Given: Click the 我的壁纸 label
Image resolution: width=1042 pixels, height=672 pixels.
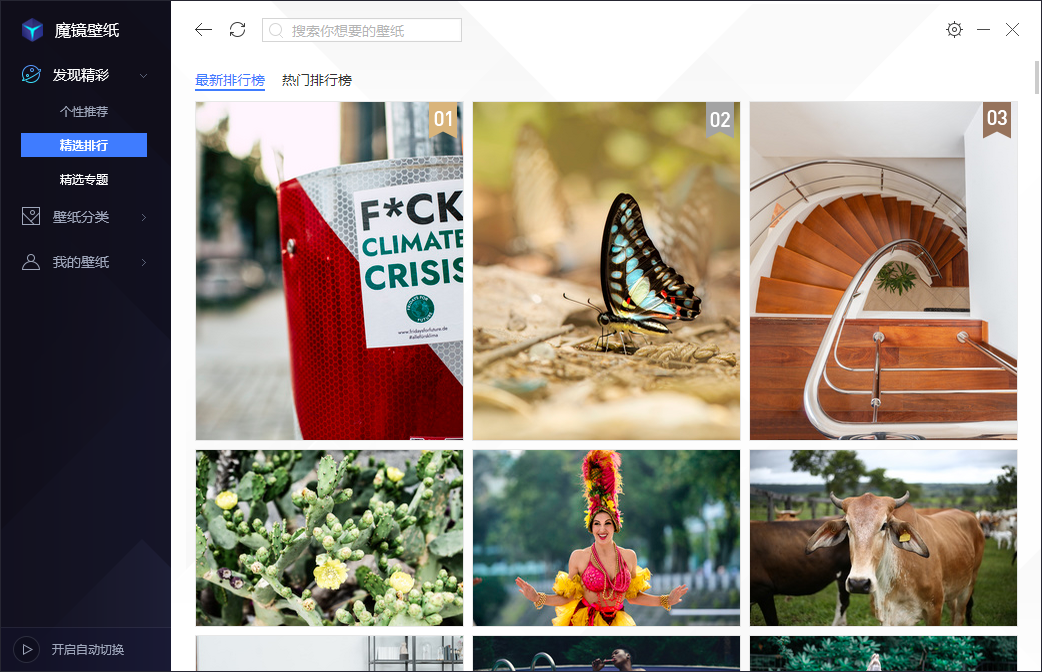Looking at the screenshot, I should point(81,263).
